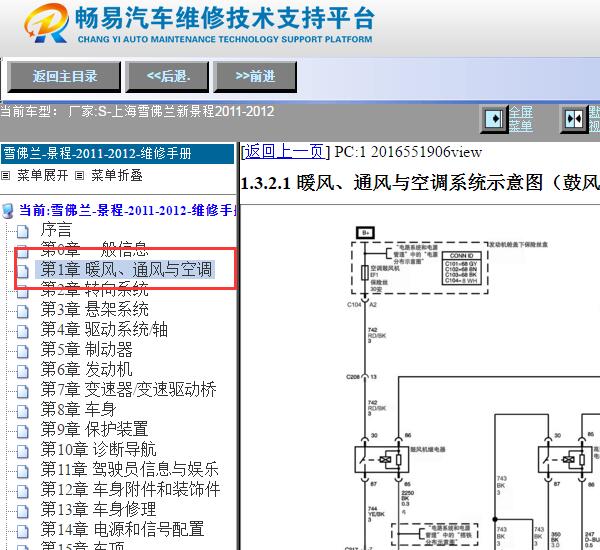Click the page icon beside 第7章
Screen dimensions: 600x550
pyautogui.click(x=23, y=391)
